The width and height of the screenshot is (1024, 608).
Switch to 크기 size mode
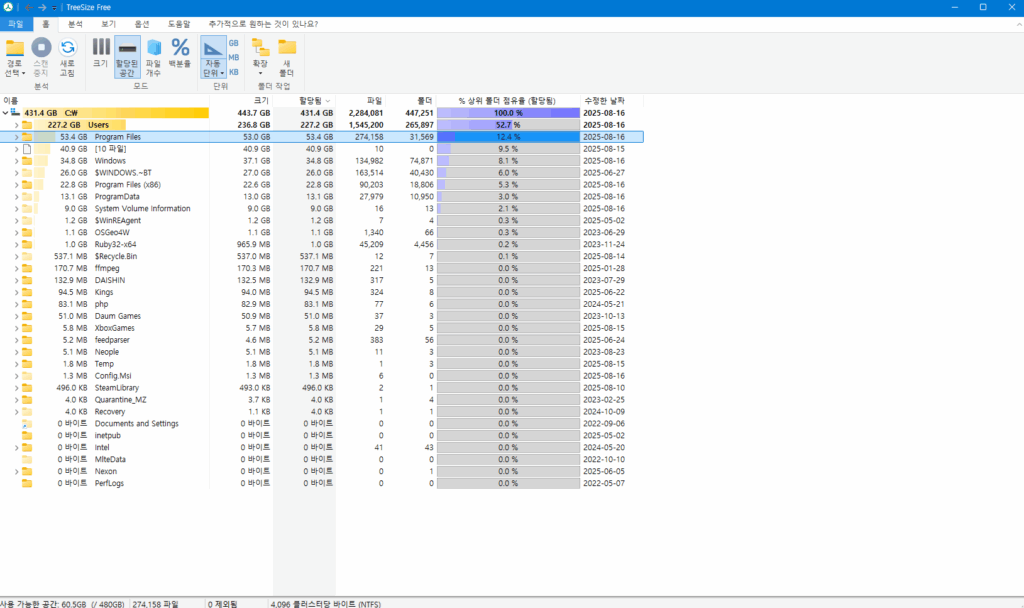coord(101,52)
